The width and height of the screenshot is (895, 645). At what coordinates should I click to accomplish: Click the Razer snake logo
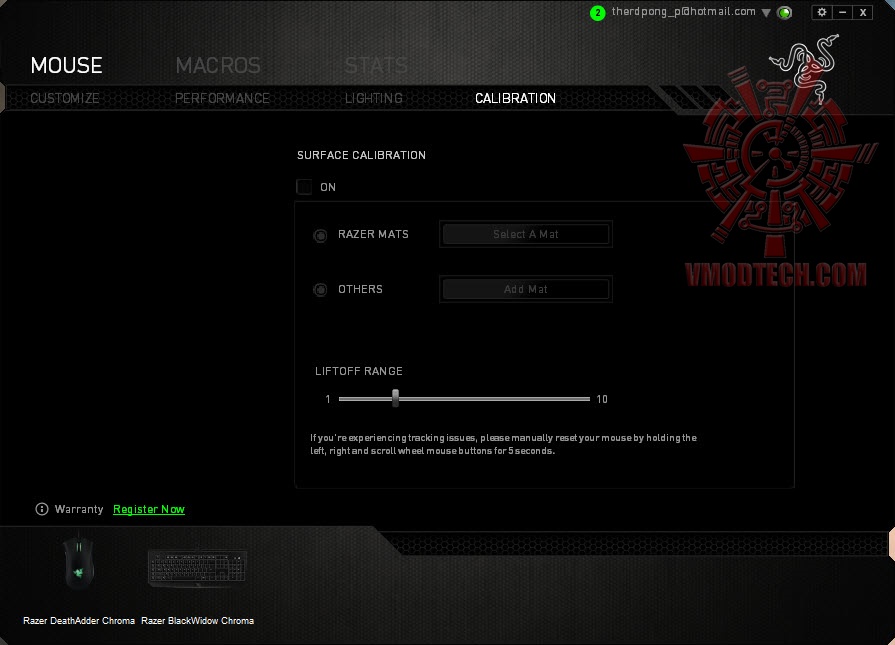[x=805, y=68]
